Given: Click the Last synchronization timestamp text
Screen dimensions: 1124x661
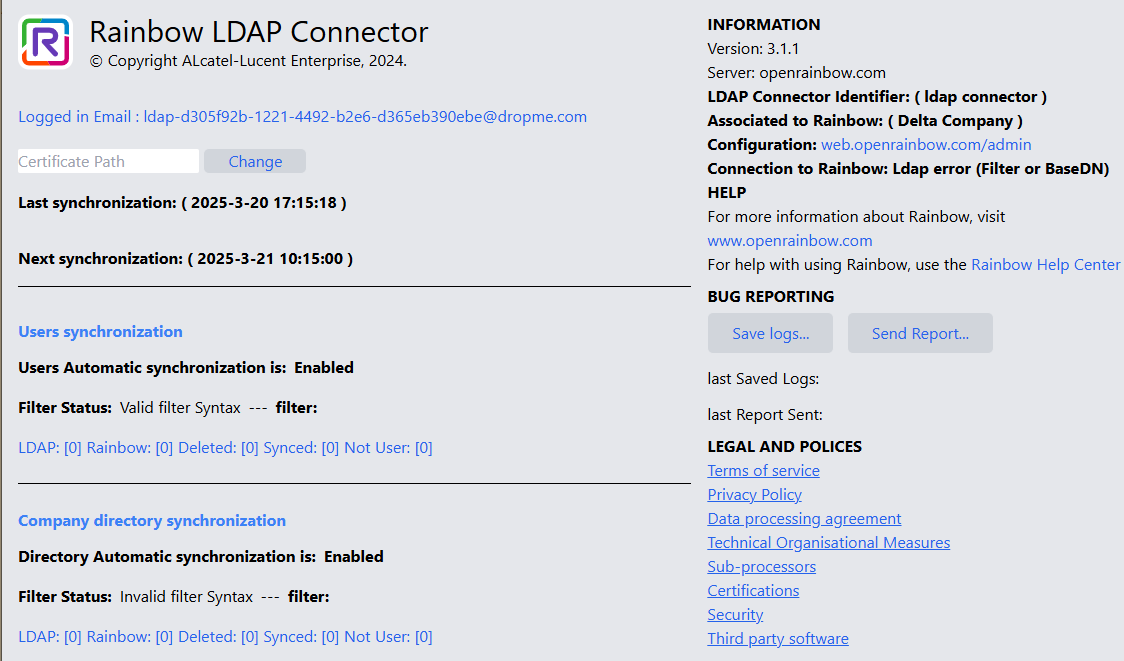Looking at the screenshot, I should (x=182, y=203).
